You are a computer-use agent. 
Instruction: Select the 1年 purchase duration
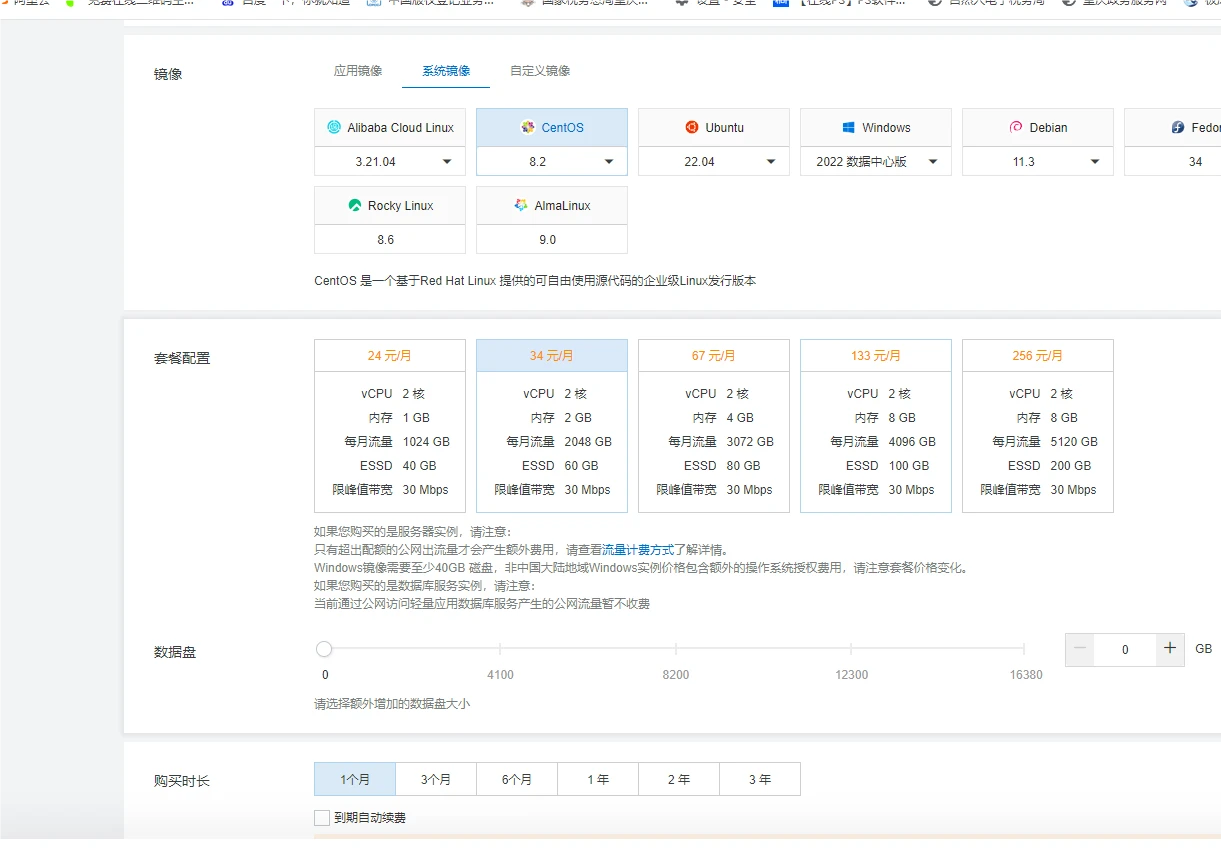(x=598, y=779)
